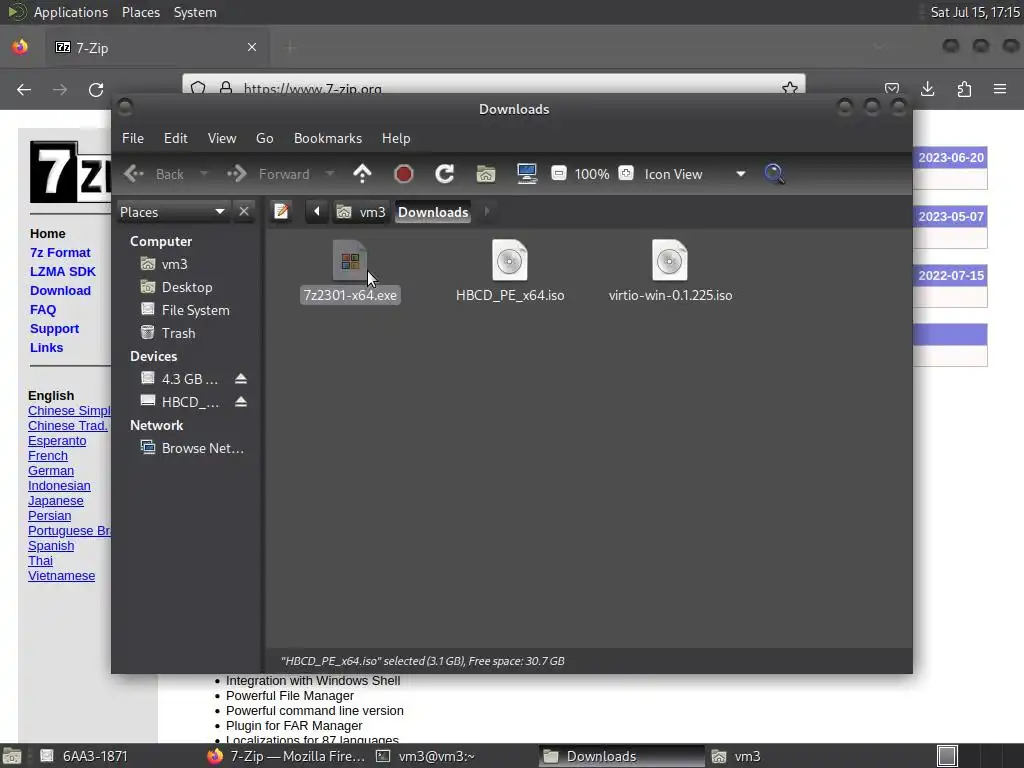
Task: Open the Applications panel menu
Action: pyautogui.click(x=71, y=12)
